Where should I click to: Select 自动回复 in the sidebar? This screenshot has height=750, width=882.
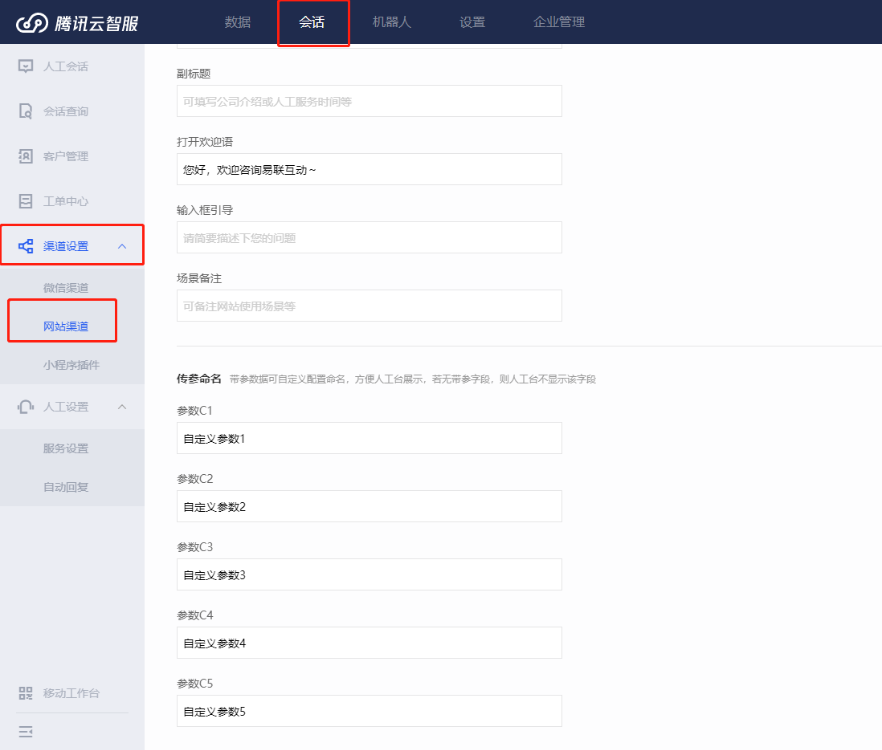point(66,487)
